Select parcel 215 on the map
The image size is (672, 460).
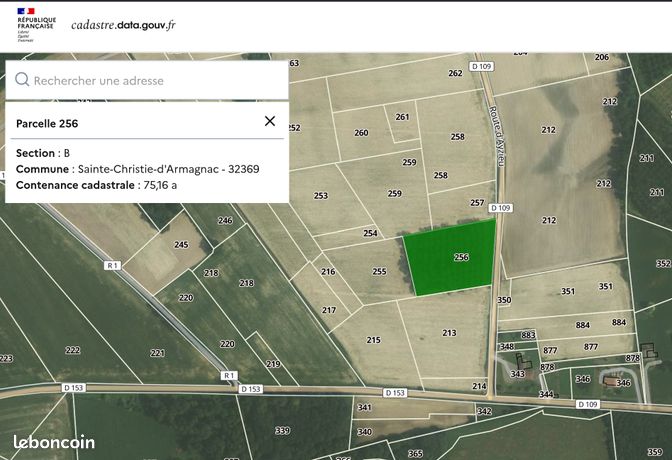(x=373, y=340)
